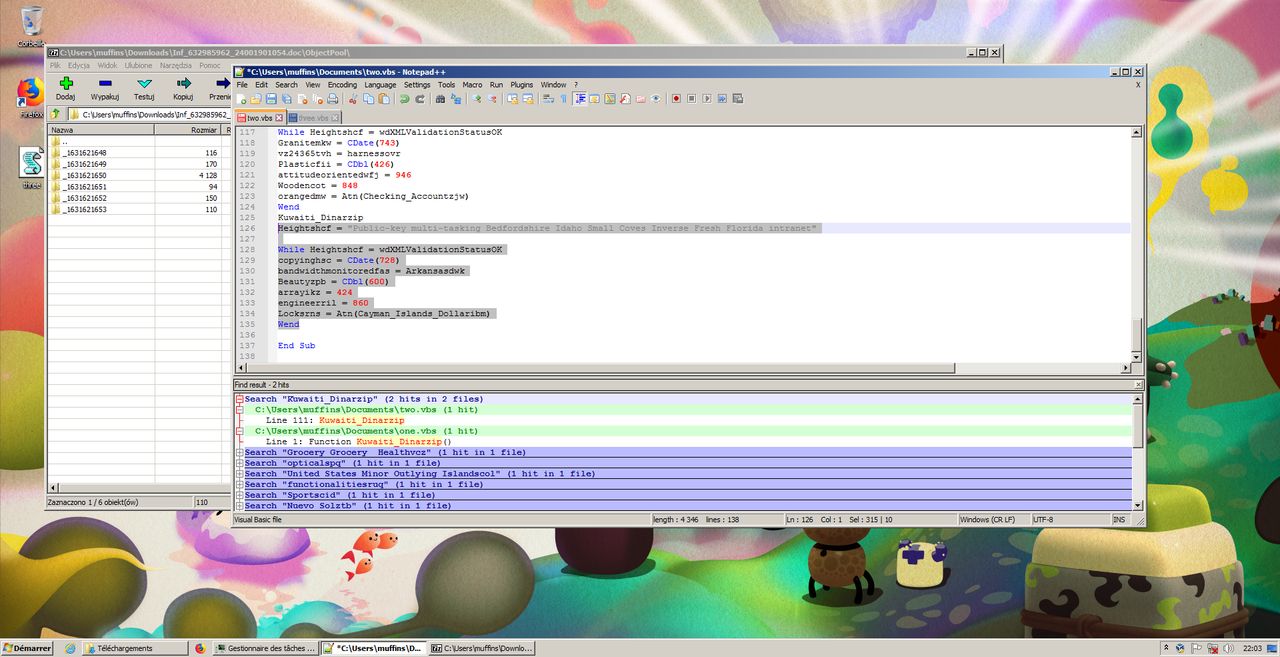Click the New file icon in Notepad++ toolbar
This screenshot has width=1280, height=657.
(241, 99)
